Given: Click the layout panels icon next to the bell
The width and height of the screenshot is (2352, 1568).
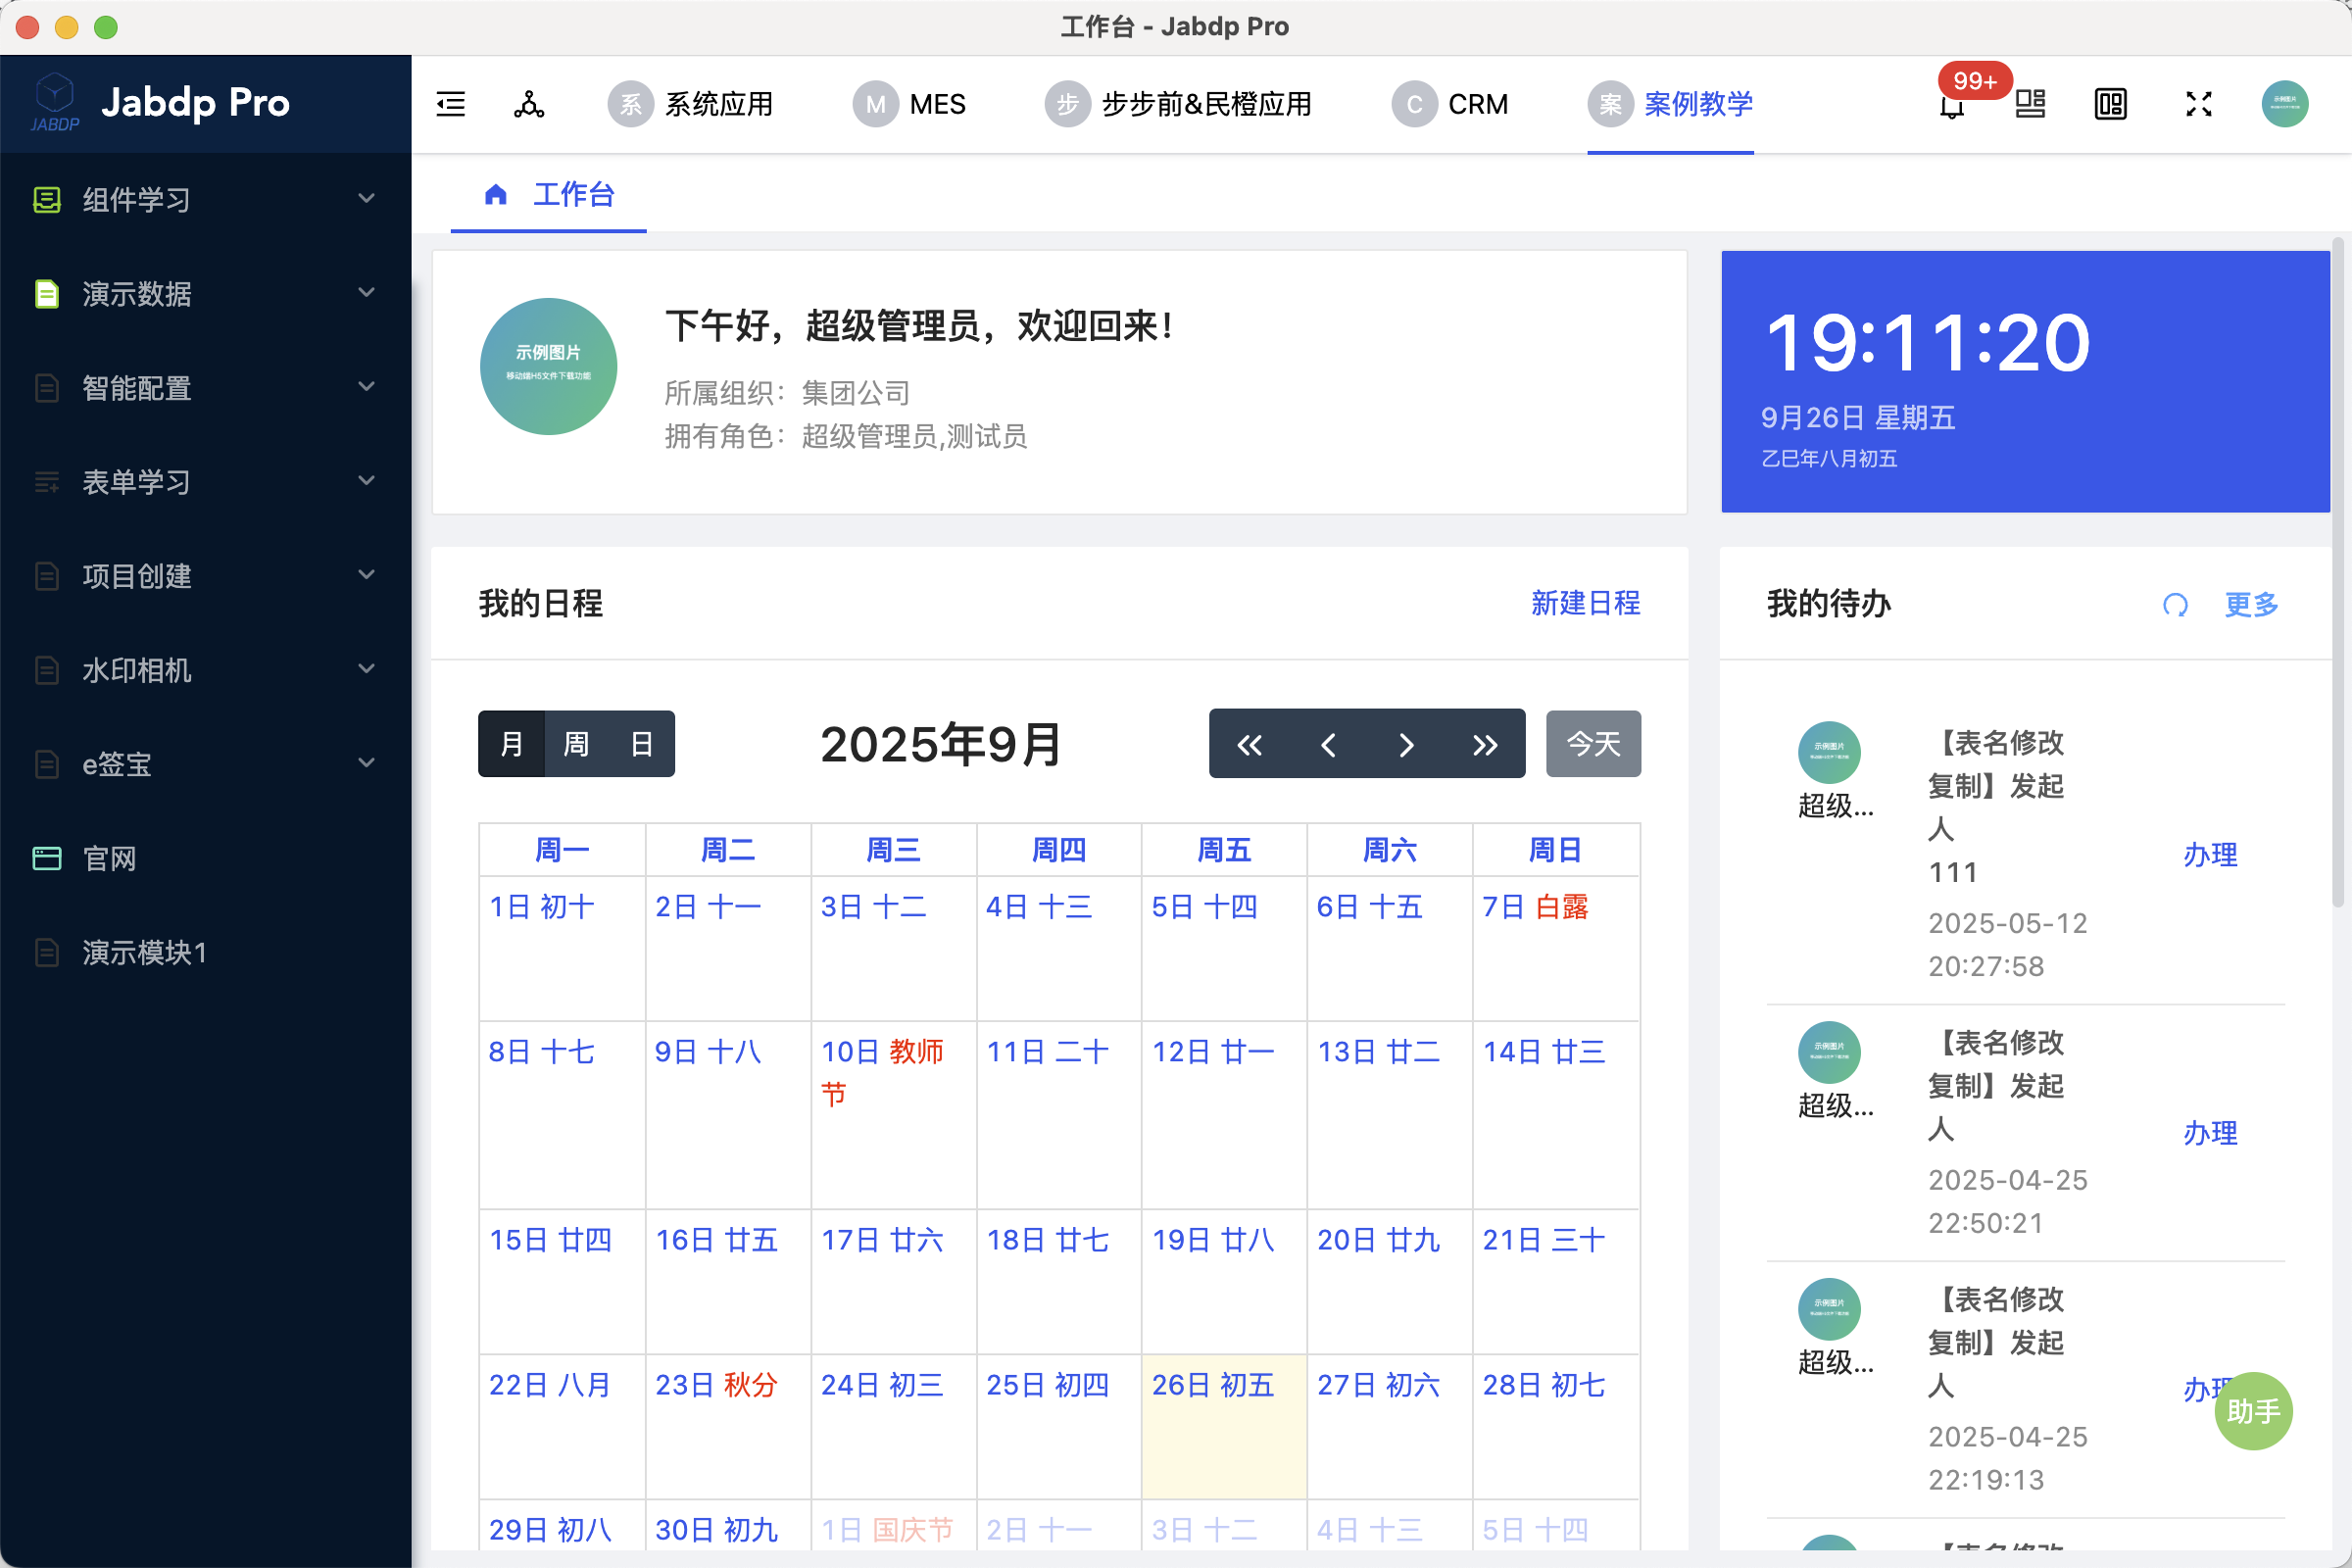Looking at the screenshot, I should 2030,104.
